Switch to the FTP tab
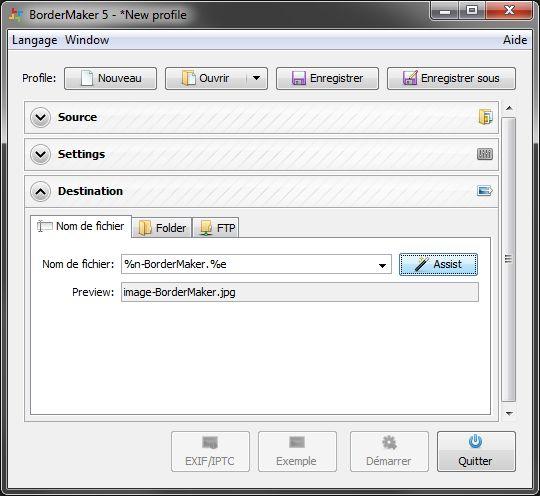Image resolution: width=540 pixels, height=496 pixels. click(216, 228)
